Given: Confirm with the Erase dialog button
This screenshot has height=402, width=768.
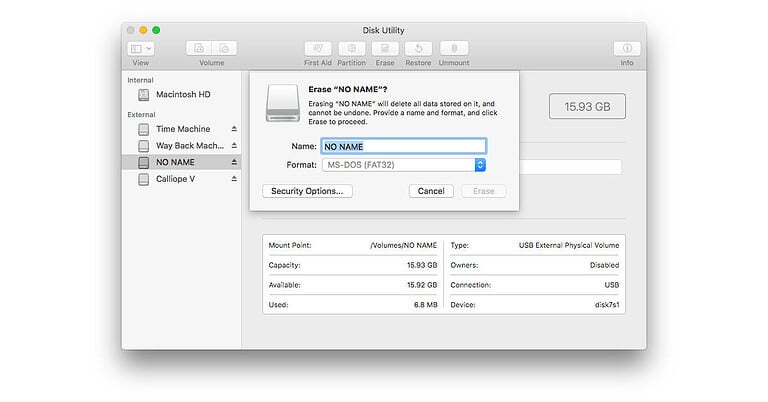Looking at the screenshot, I should point(483,191).
